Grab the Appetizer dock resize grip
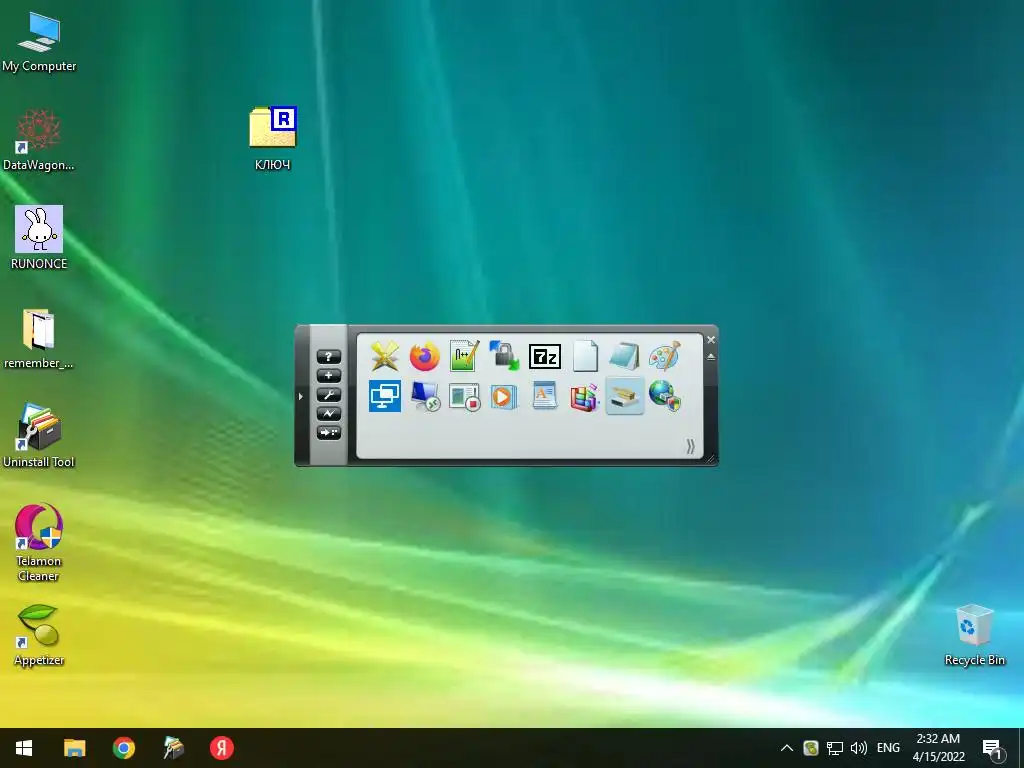The image size is (1024, 768). tap(711, 459)
